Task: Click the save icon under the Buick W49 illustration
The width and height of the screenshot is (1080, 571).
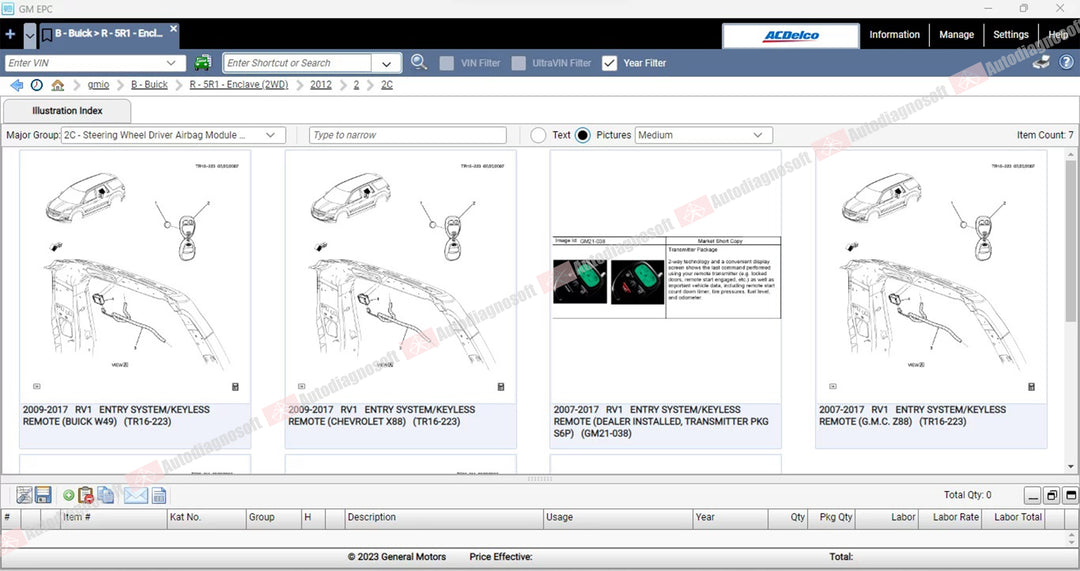Action: point(235,387)
